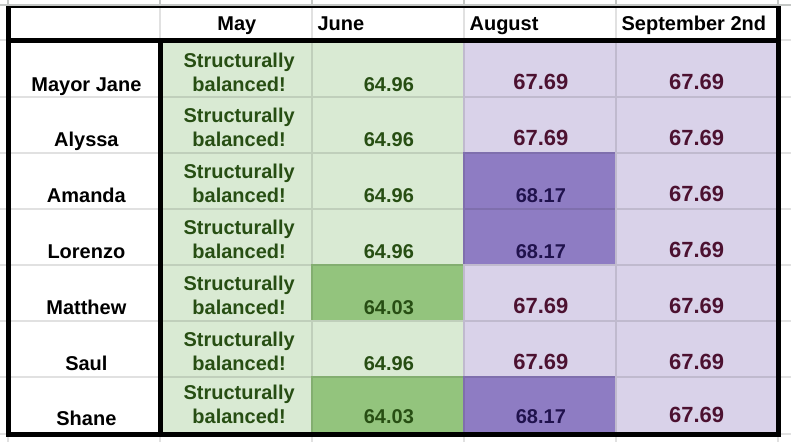
Task: Click Mayor Jane's Structurally balanced May cell
Action: (x=237, y=71)
